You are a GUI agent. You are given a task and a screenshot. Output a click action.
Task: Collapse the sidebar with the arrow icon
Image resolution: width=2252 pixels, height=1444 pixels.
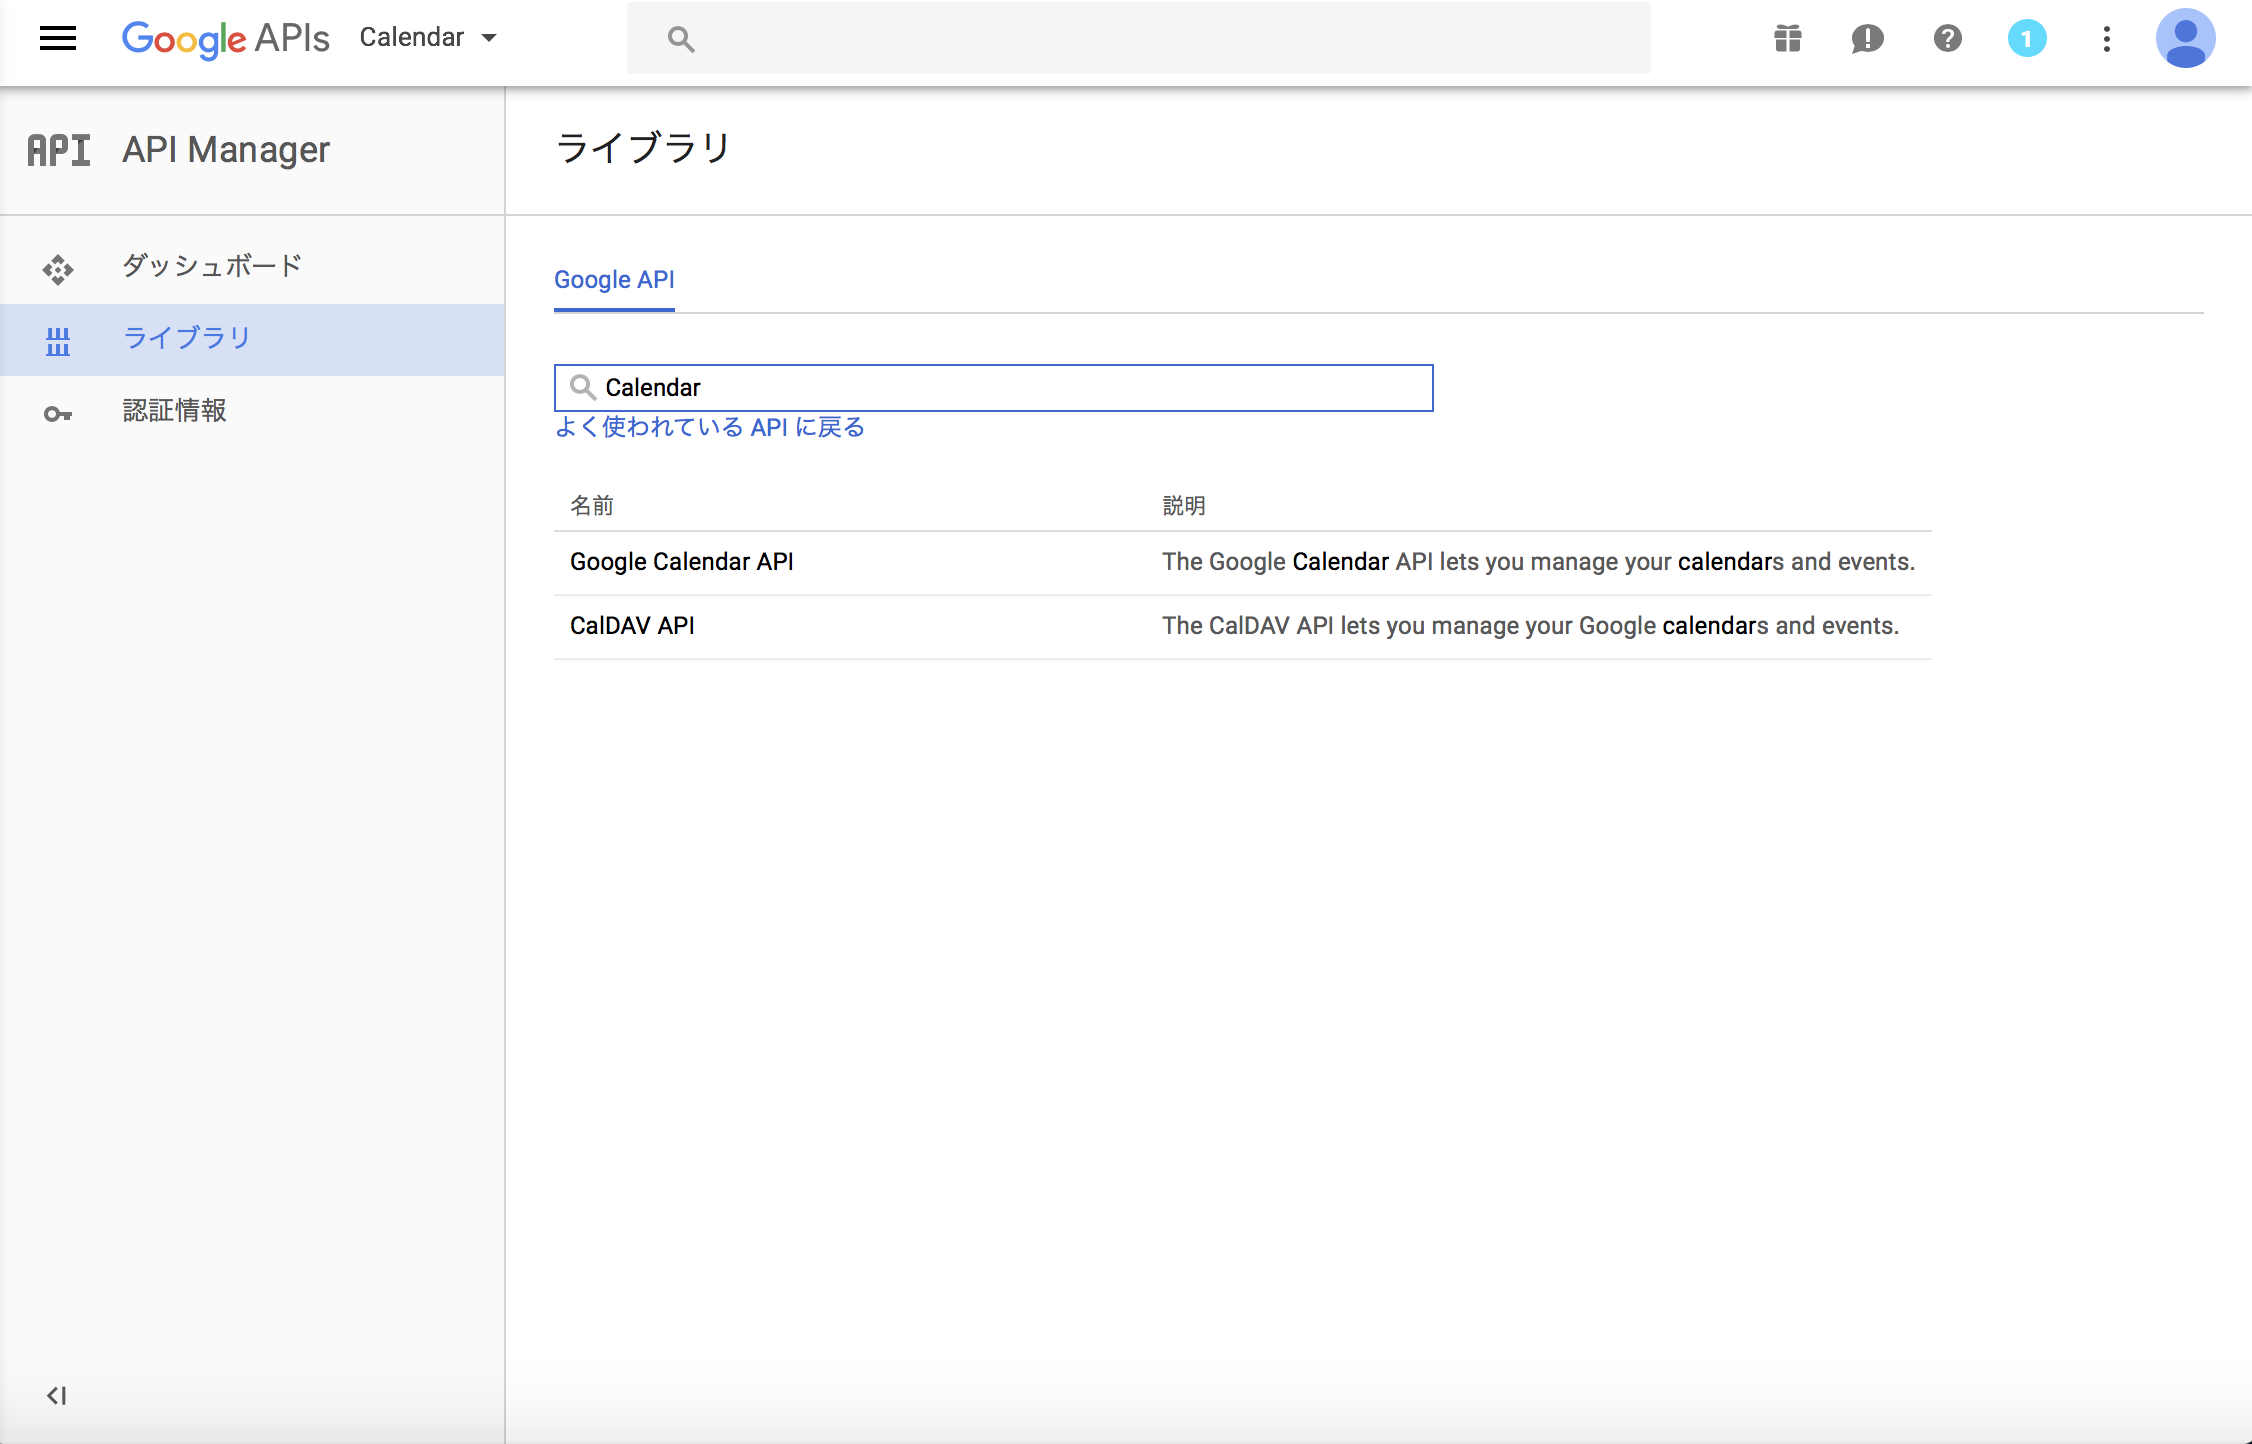coord(57,1395)
